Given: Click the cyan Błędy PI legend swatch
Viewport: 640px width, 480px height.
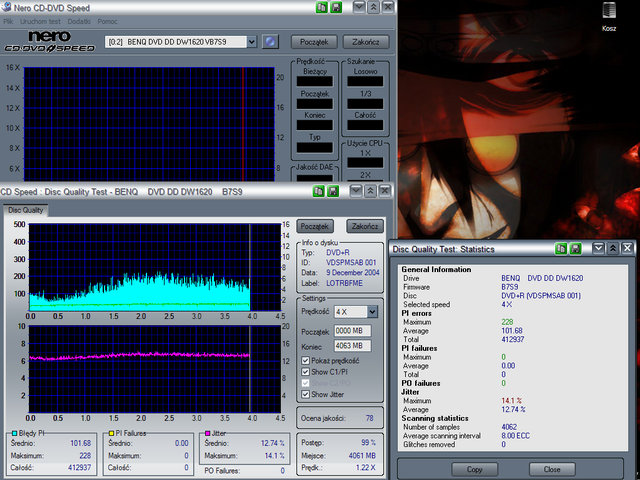Looking at the screenshot, I should 14,433.
